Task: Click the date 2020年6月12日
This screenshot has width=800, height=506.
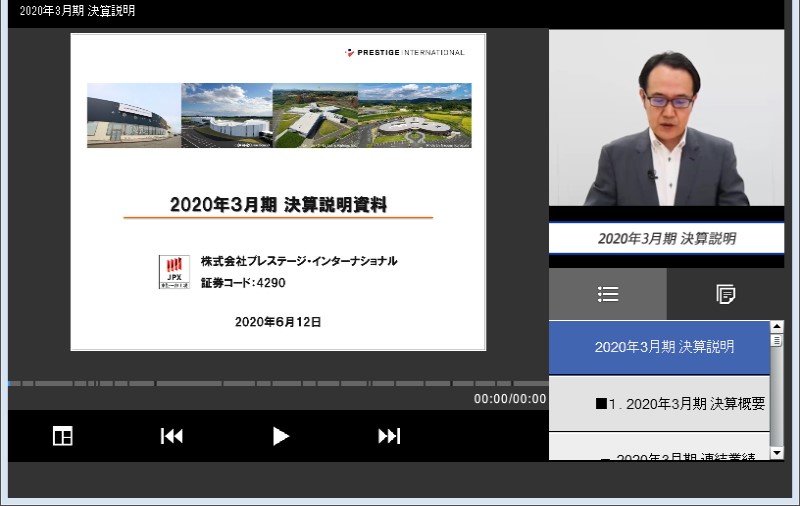Action: click(278, 322)
